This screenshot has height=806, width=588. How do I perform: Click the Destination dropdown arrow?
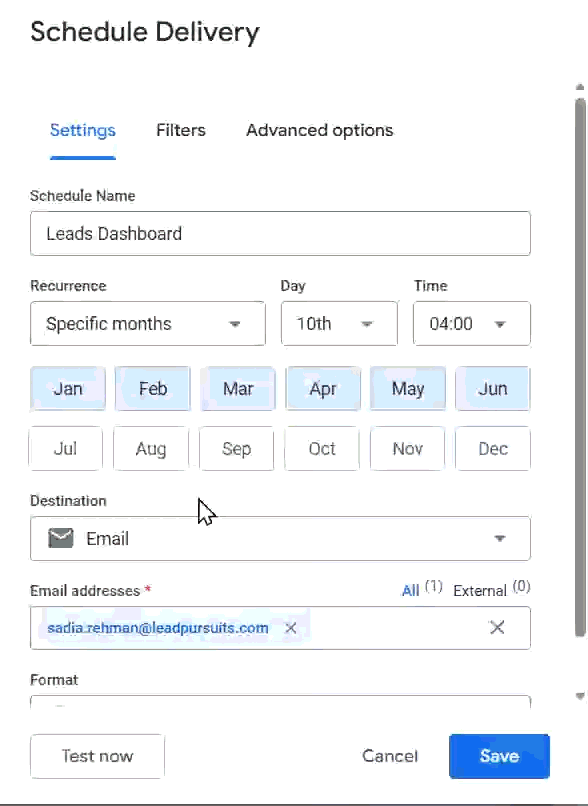pos(500,539)
